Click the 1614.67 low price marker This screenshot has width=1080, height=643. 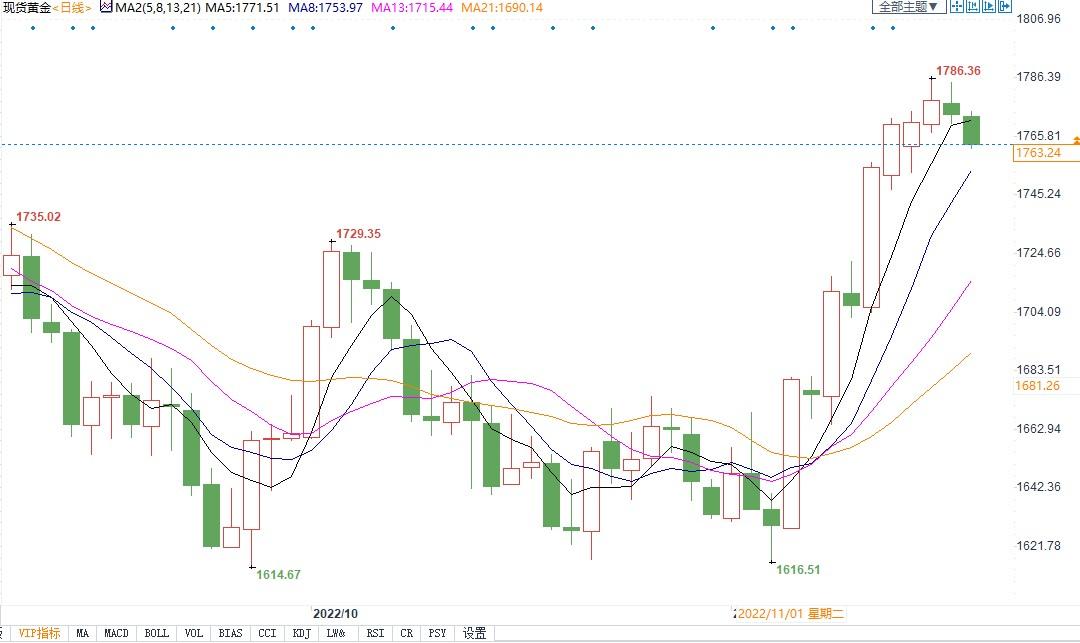pos(278,574)
